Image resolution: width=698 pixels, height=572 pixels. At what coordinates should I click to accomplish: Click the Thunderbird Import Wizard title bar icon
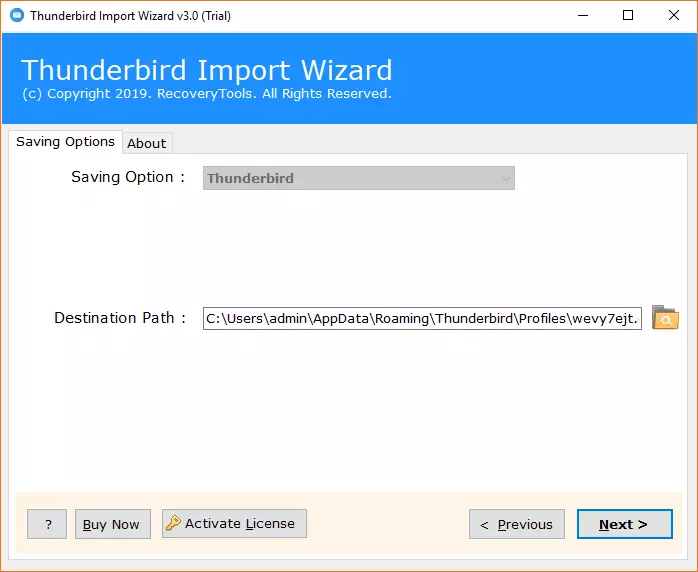pos(16,16)
